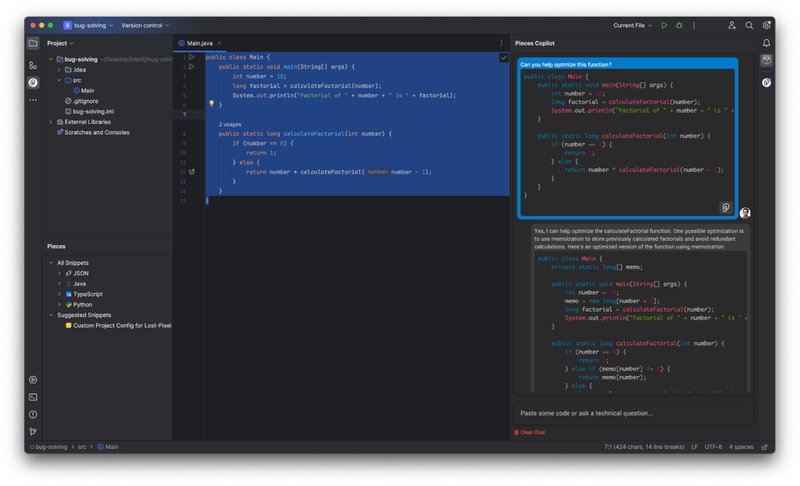Expand the Python snippets group
Screen dimensions: 800x486
[x=59, y=304]
